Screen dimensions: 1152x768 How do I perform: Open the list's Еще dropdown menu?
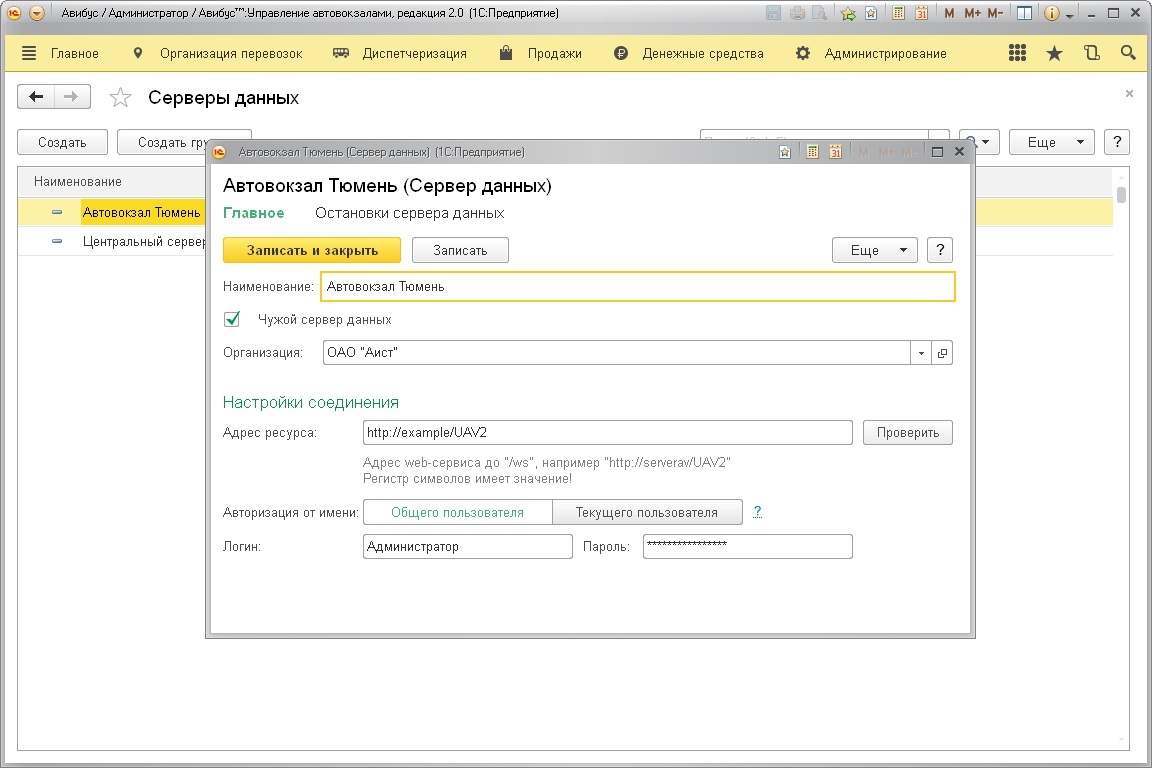[x=1051, y=142]
